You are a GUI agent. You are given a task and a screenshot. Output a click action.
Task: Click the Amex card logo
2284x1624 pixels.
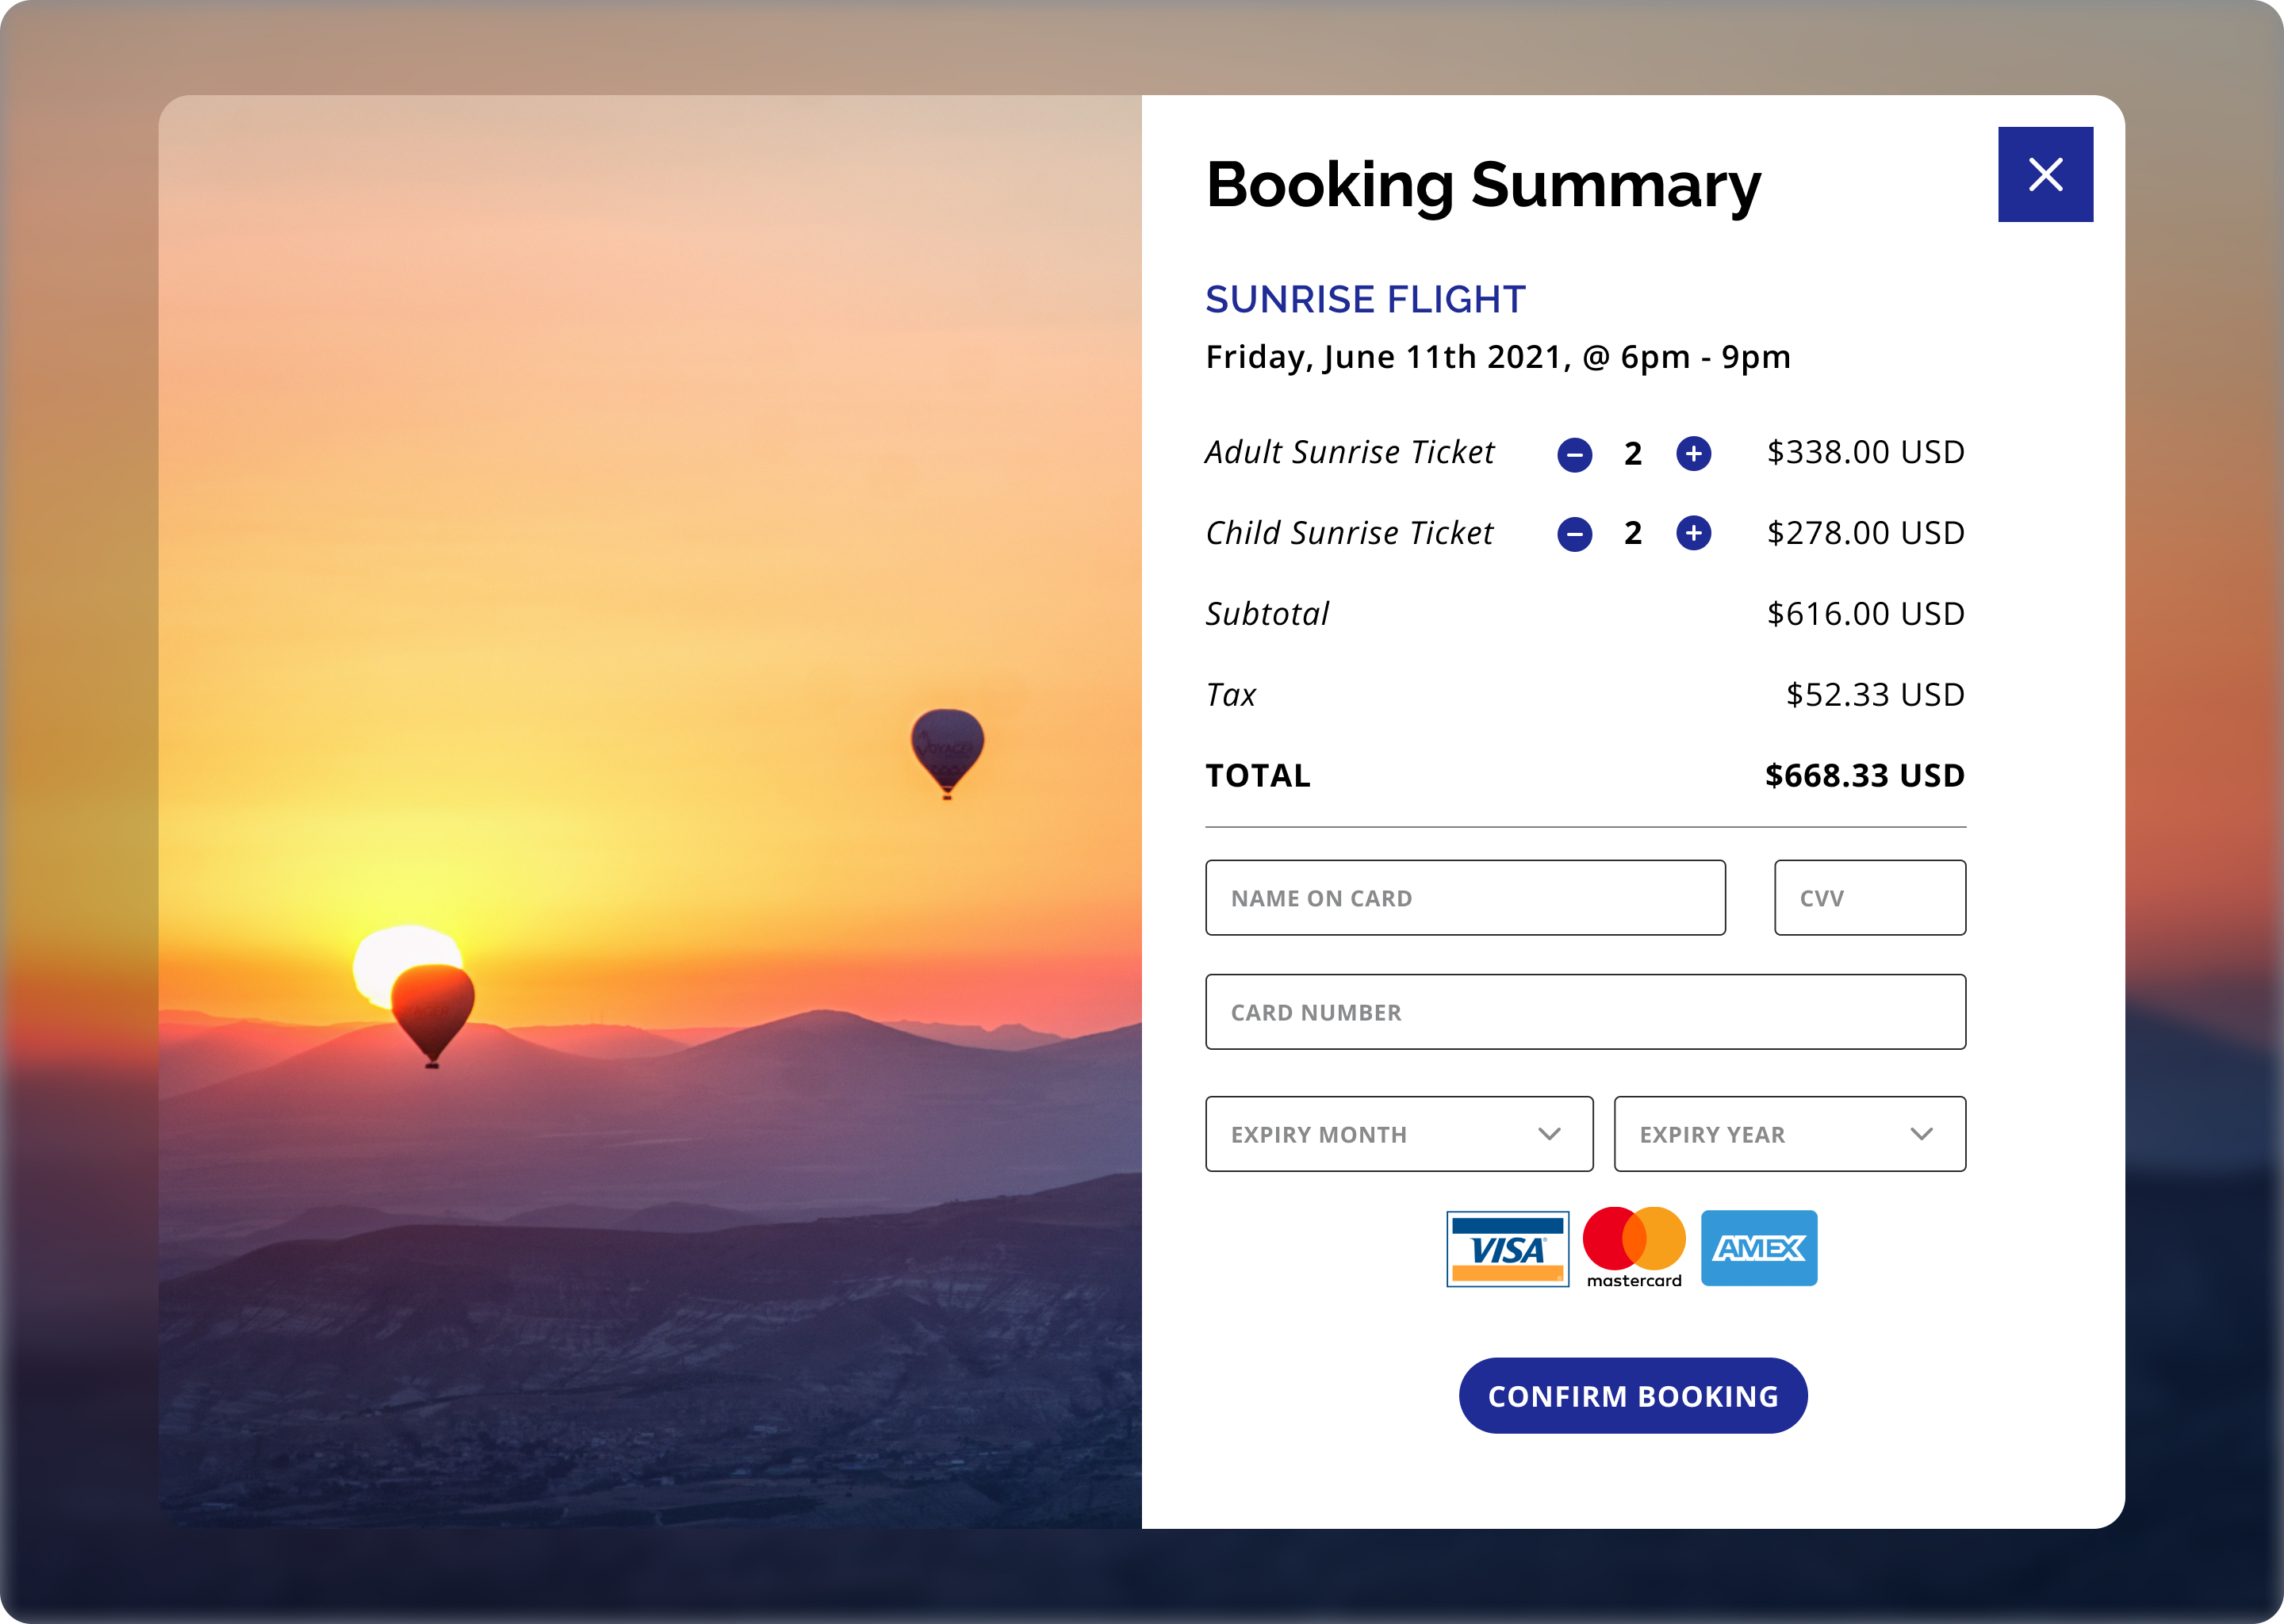(1759, 1248)
